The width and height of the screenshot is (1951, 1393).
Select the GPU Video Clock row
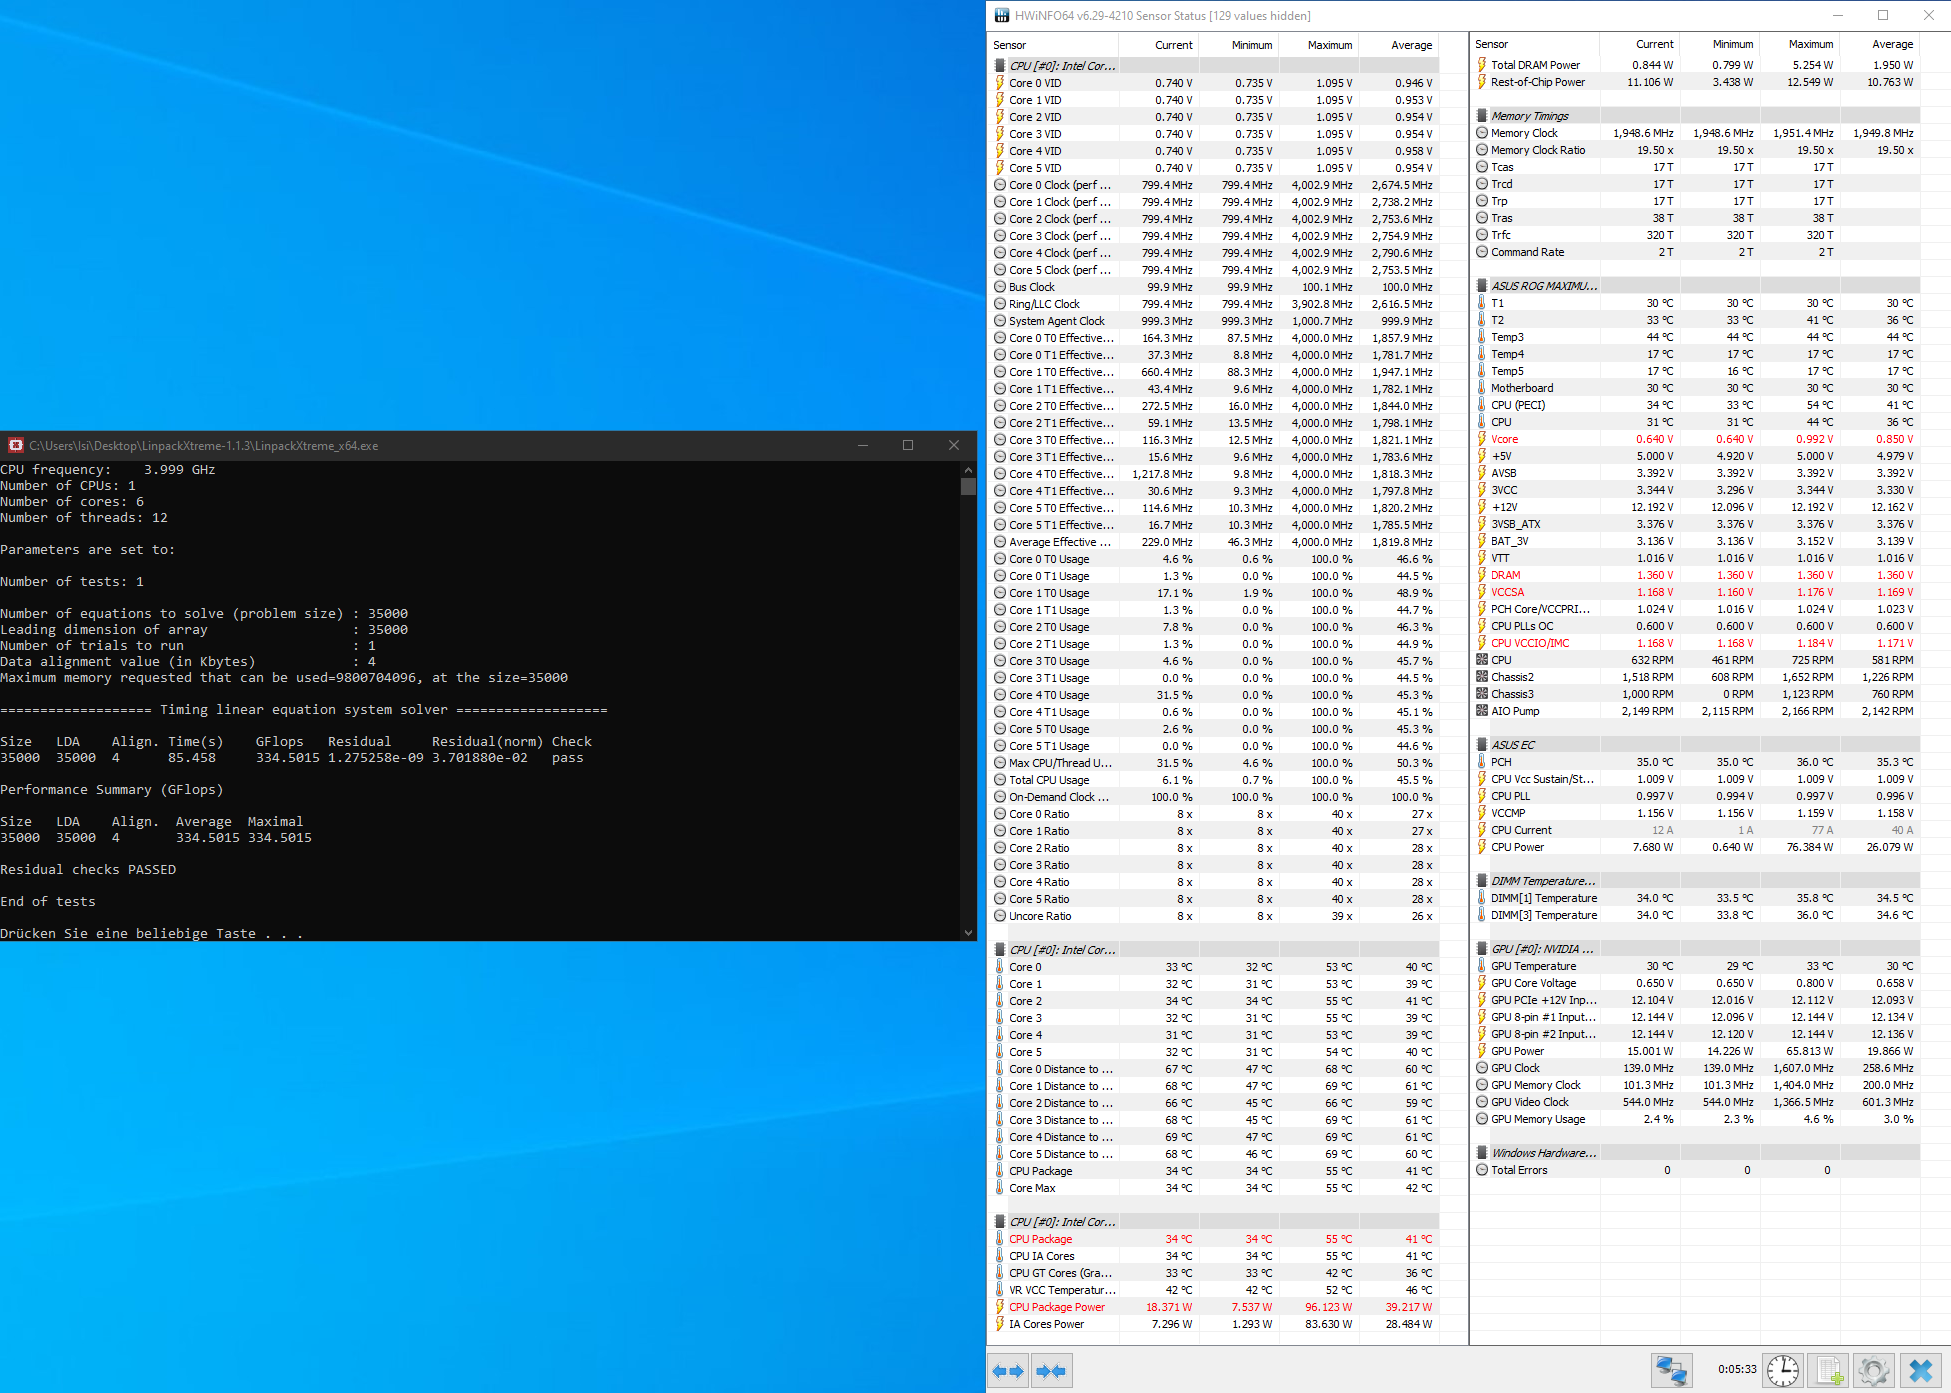(1696, 1102)
